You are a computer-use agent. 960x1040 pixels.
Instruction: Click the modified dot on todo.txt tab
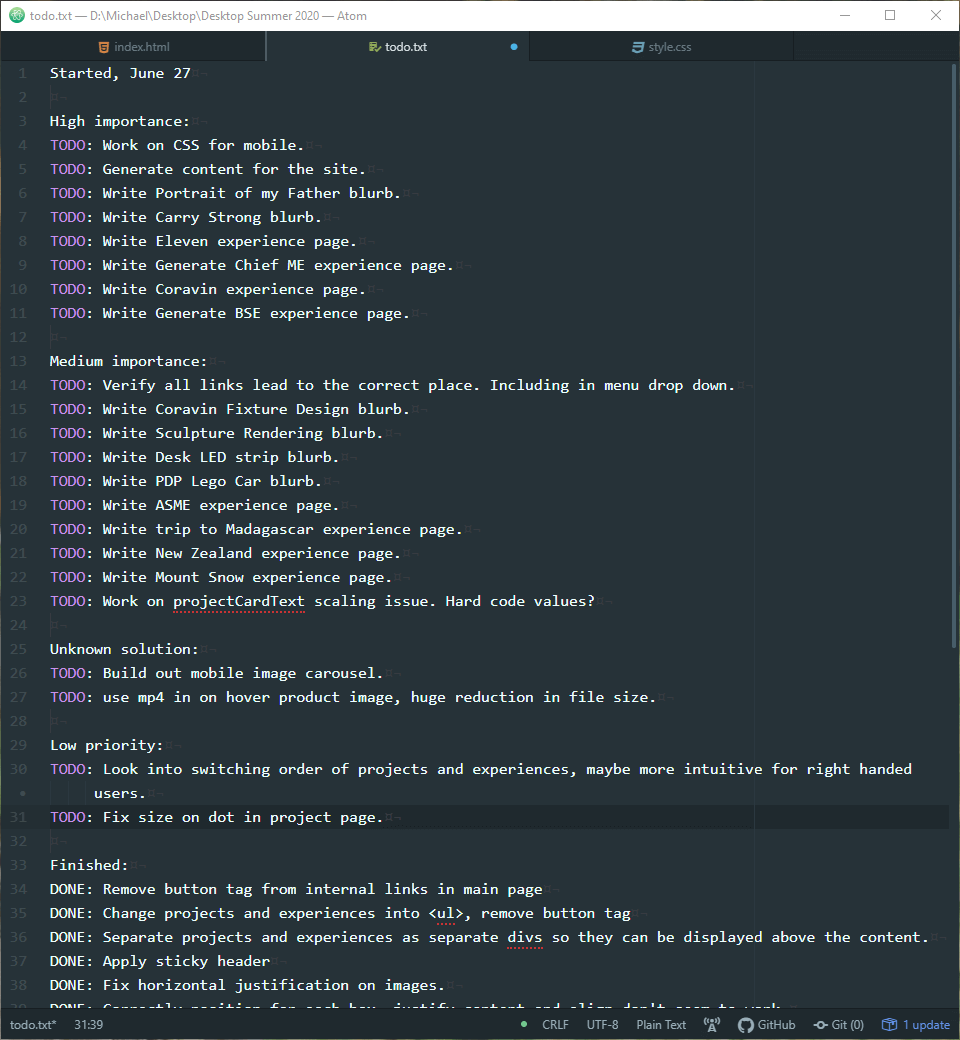pos(514,47)
